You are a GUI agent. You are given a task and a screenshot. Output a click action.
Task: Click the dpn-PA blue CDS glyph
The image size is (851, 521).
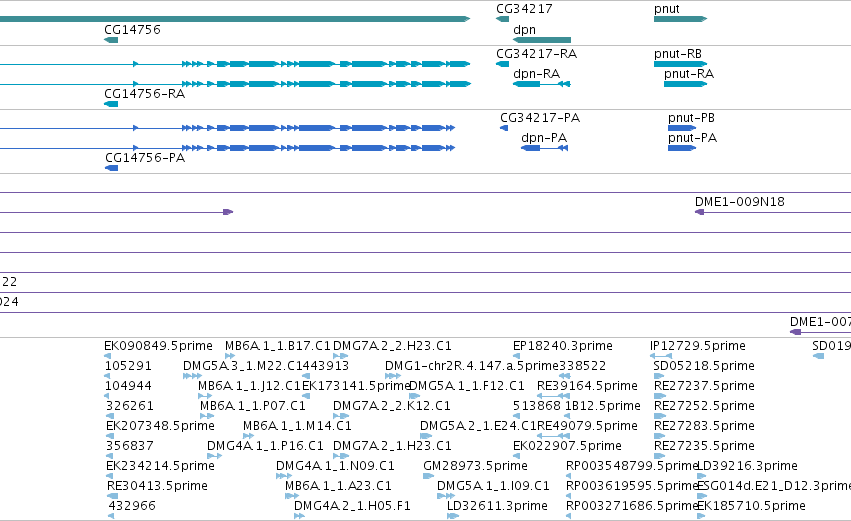(x=544, y=148)
